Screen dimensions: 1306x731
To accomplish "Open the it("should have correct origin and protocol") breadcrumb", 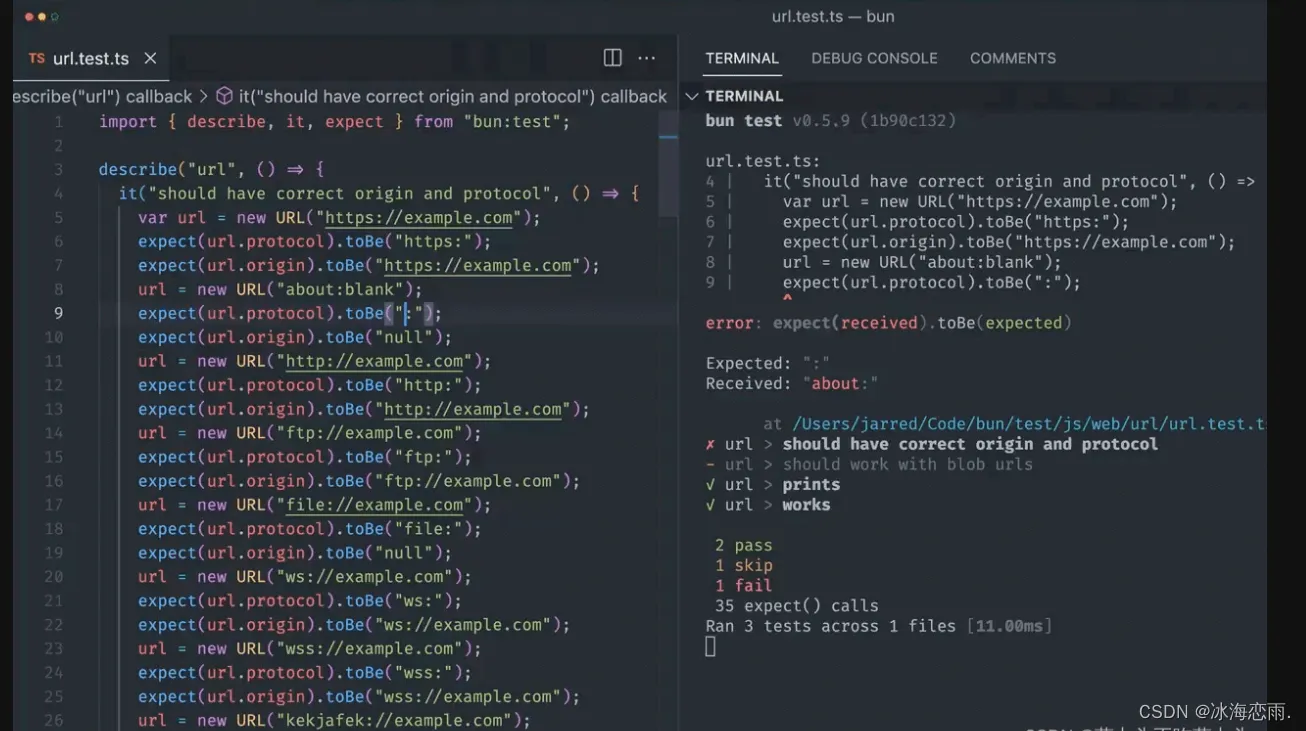I will coord(453,96).
